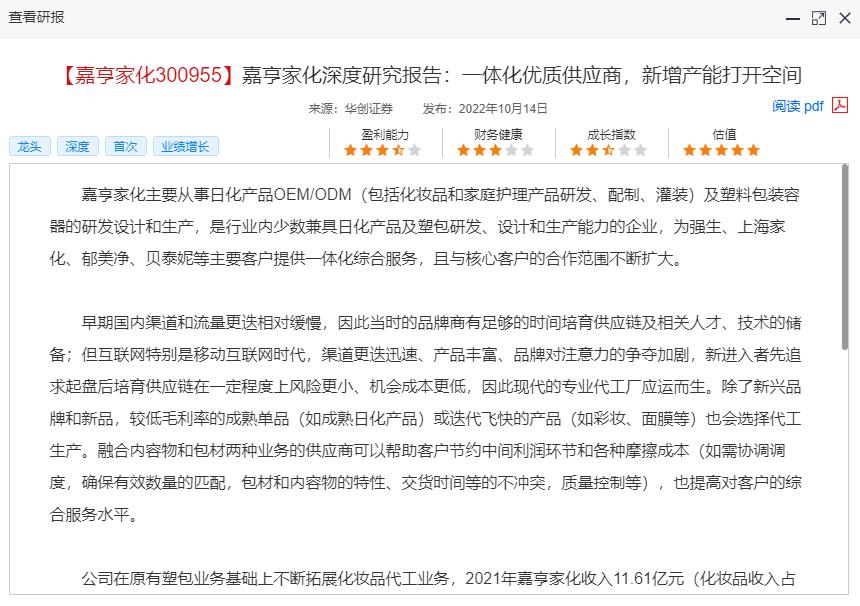Click the 来源: 华创证券 text
The width and height of the screenshot is (860, 606).
coord(350,109)
